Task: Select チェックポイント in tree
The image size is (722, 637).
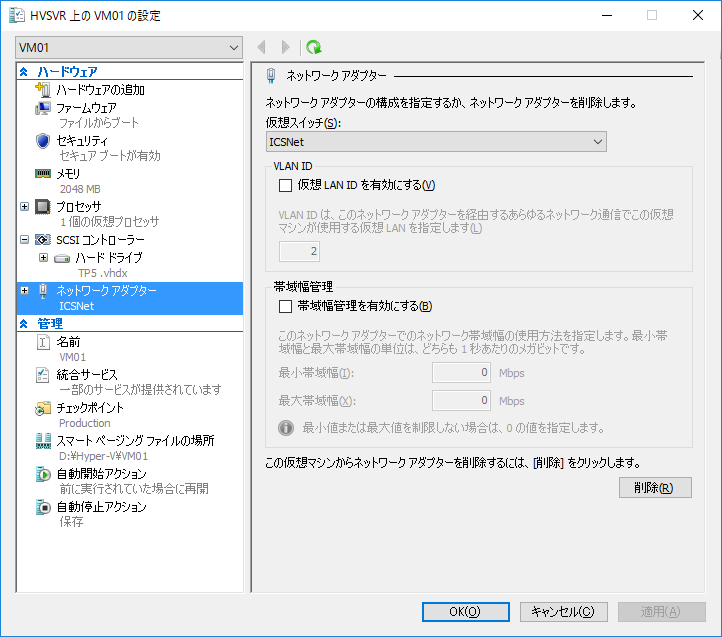Action: coord(90,408)
